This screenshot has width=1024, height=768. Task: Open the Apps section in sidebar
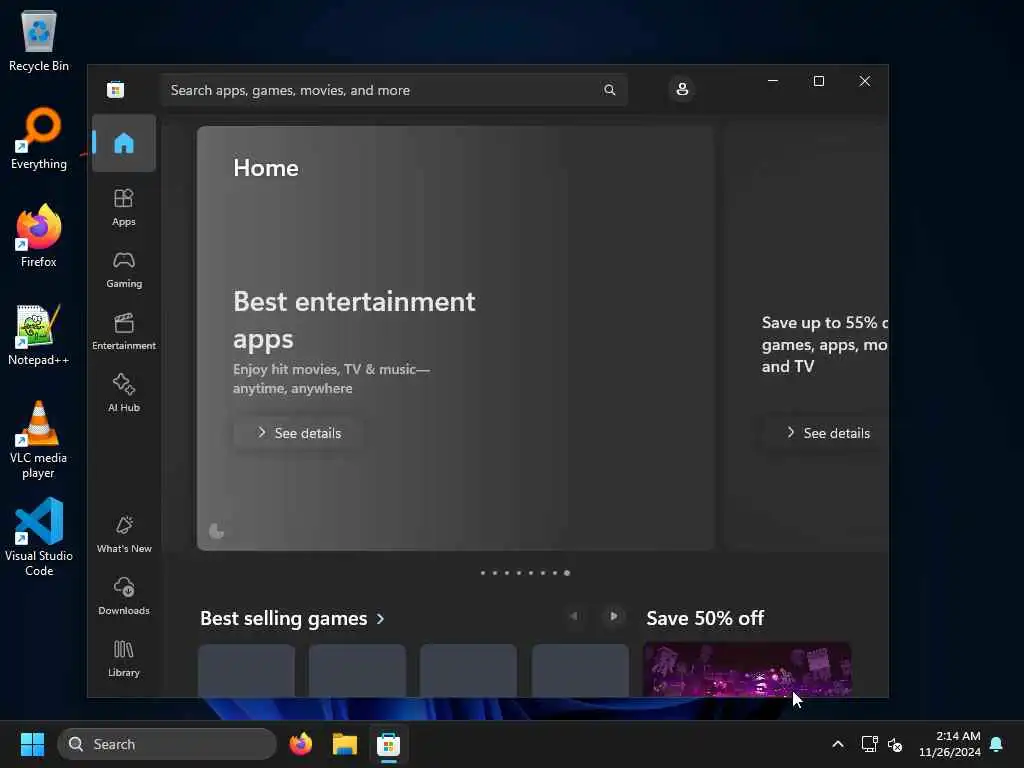pyautogui.click(x=123, y=208)
